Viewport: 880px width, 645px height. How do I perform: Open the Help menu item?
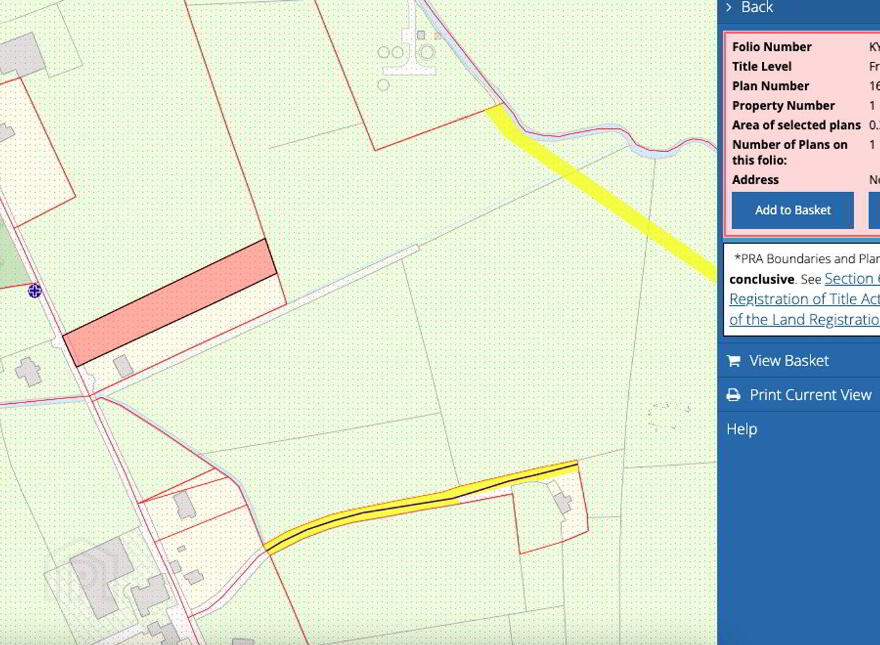click(x=742, y=429)
